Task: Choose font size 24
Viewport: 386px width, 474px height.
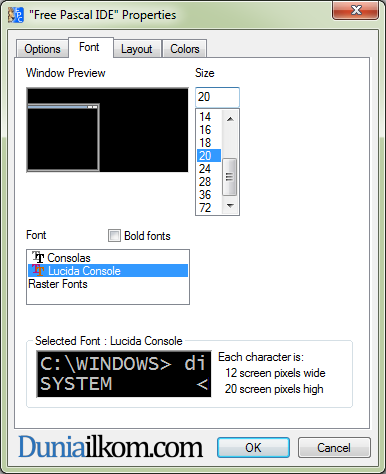Action: click(209, 169)
